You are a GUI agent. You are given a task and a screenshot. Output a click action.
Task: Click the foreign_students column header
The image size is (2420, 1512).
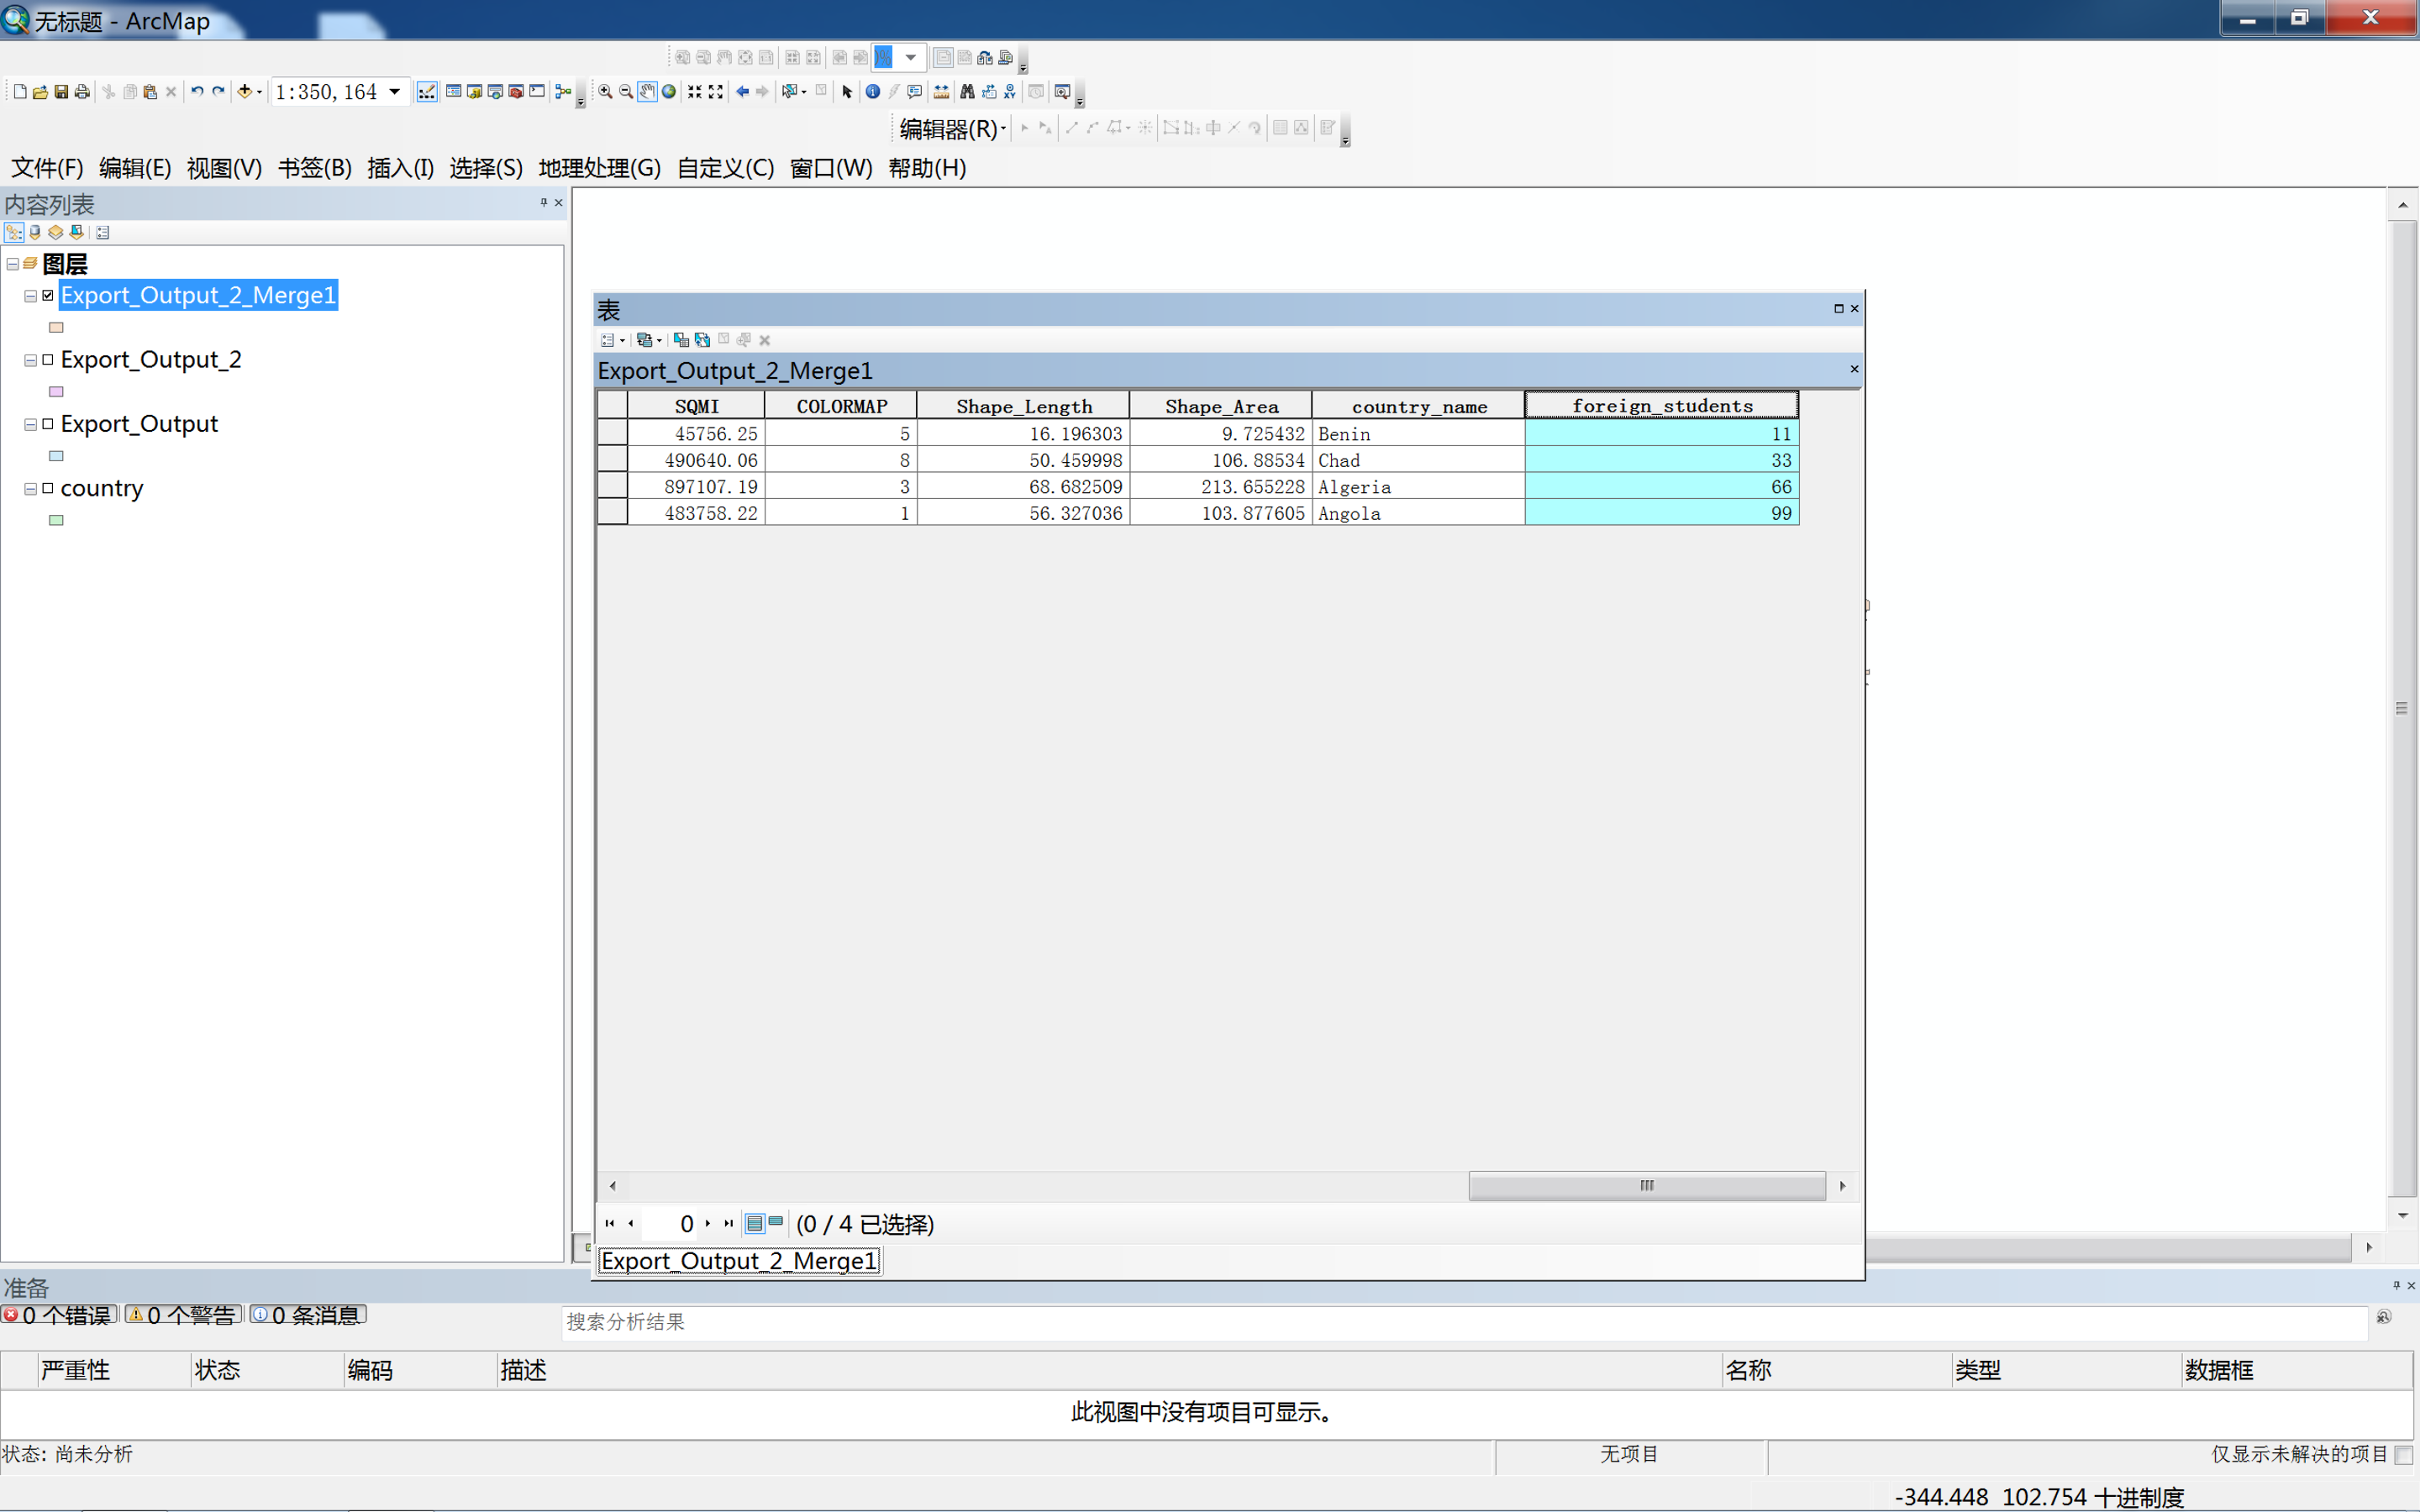[1661, 406]
